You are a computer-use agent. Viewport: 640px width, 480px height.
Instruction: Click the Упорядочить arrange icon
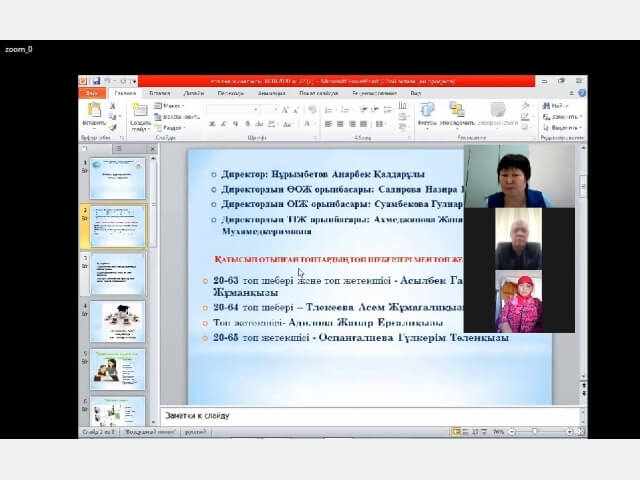[x=457, y=110]
